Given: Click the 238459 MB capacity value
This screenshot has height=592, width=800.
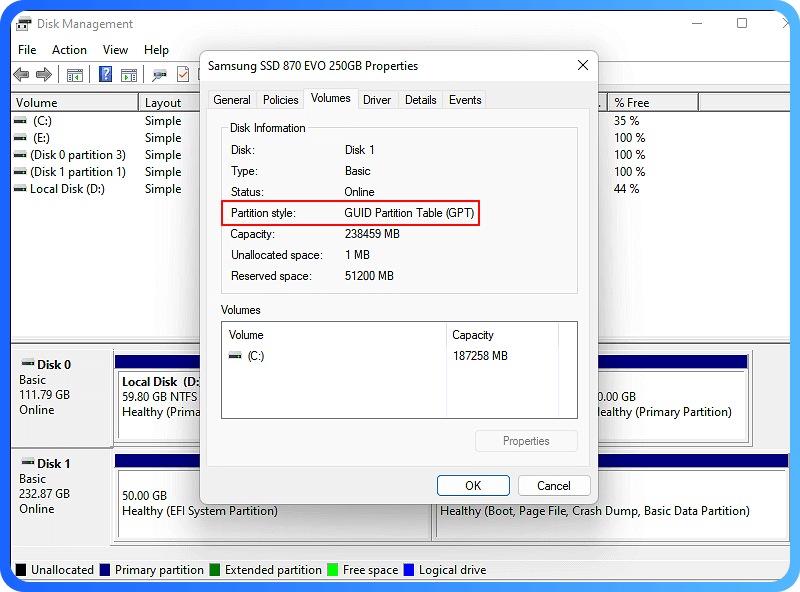Looking at the screenshot, I should 372,234.
